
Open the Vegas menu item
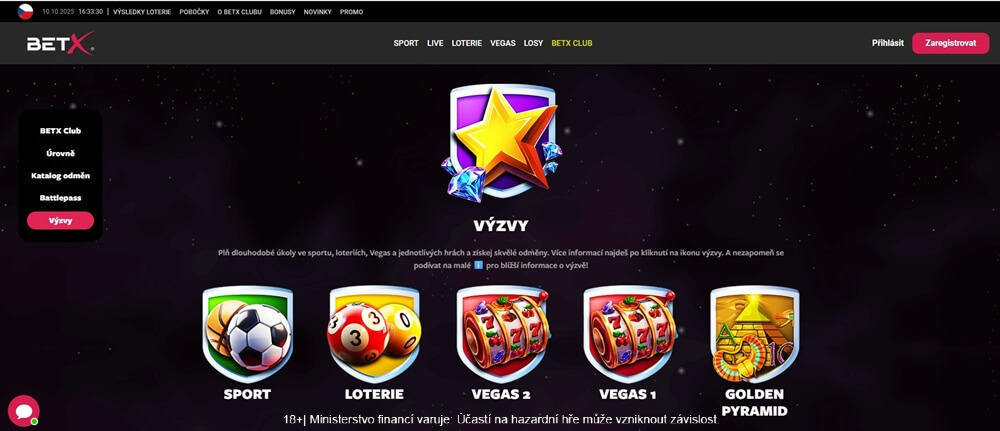pos(503,43)
